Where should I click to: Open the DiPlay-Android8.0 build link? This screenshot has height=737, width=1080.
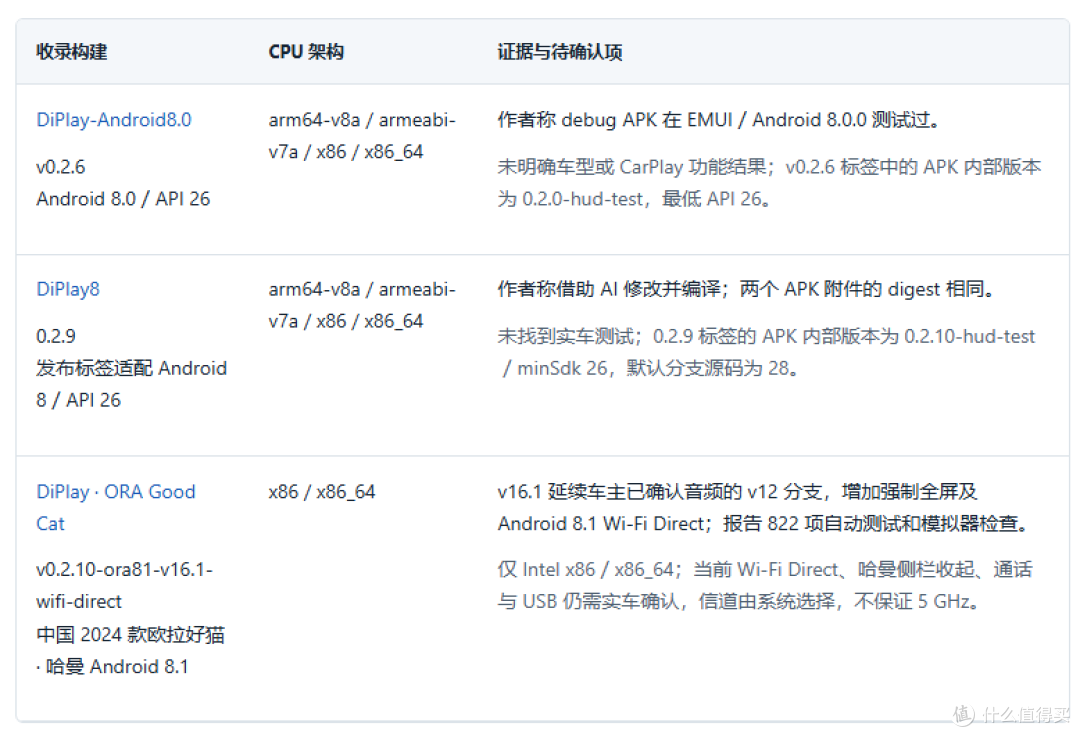114,120
